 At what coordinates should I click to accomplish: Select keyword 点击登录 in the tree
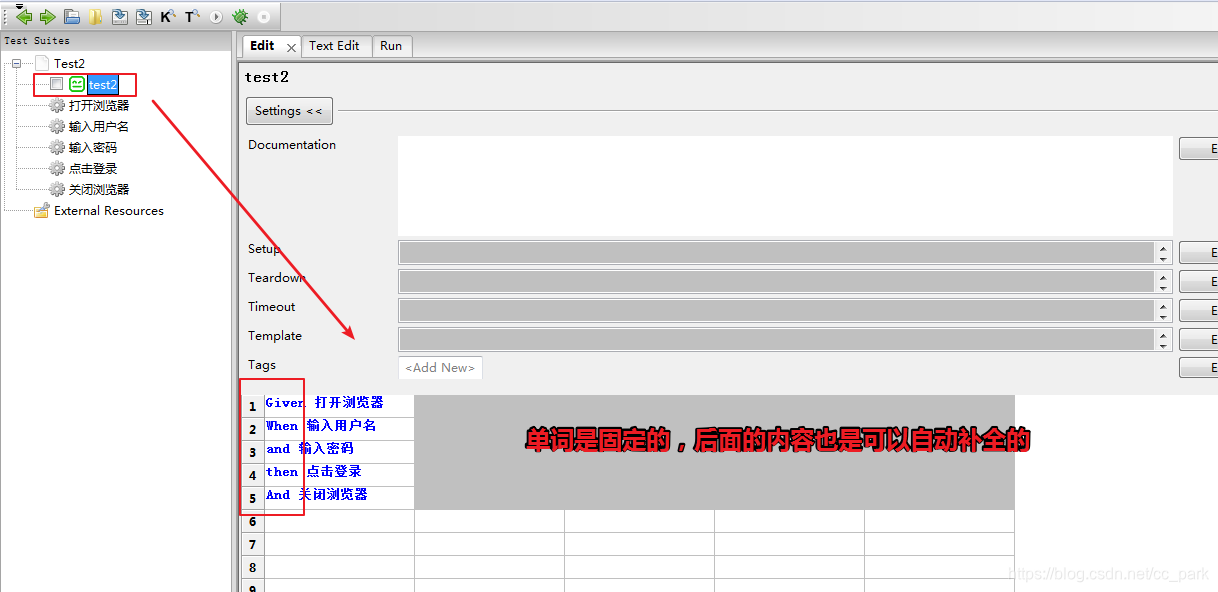tap(93, 168)
